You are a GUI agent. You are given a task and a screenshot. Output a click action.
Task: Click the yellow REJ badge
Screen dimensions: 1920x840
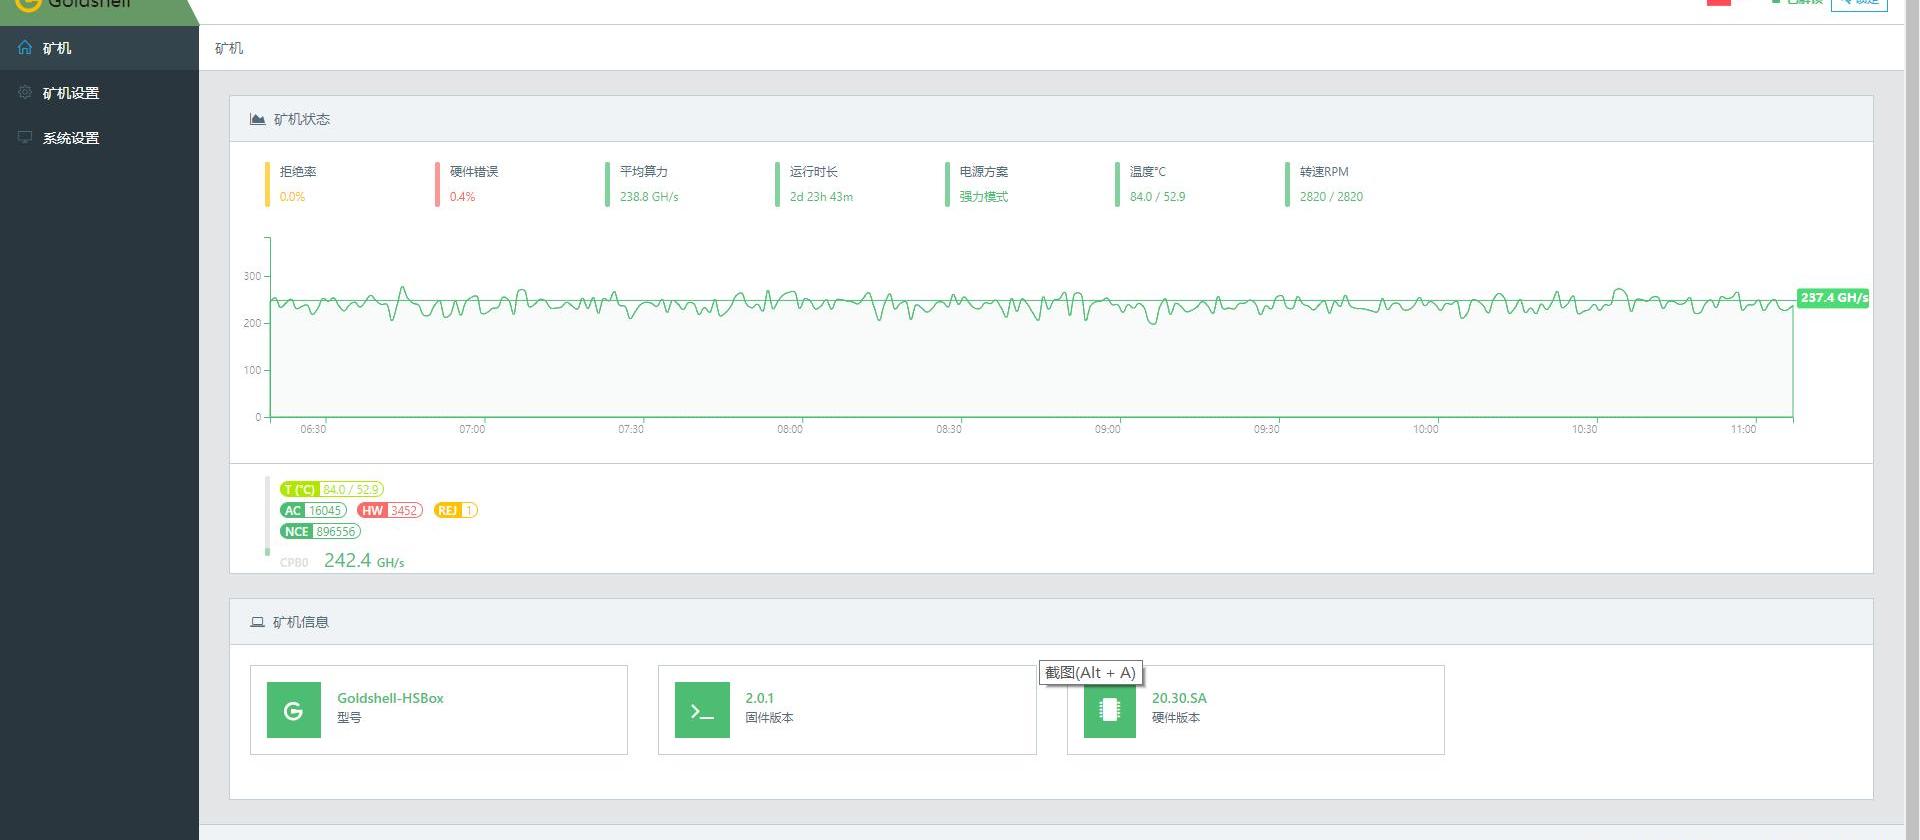coord(455,510)
